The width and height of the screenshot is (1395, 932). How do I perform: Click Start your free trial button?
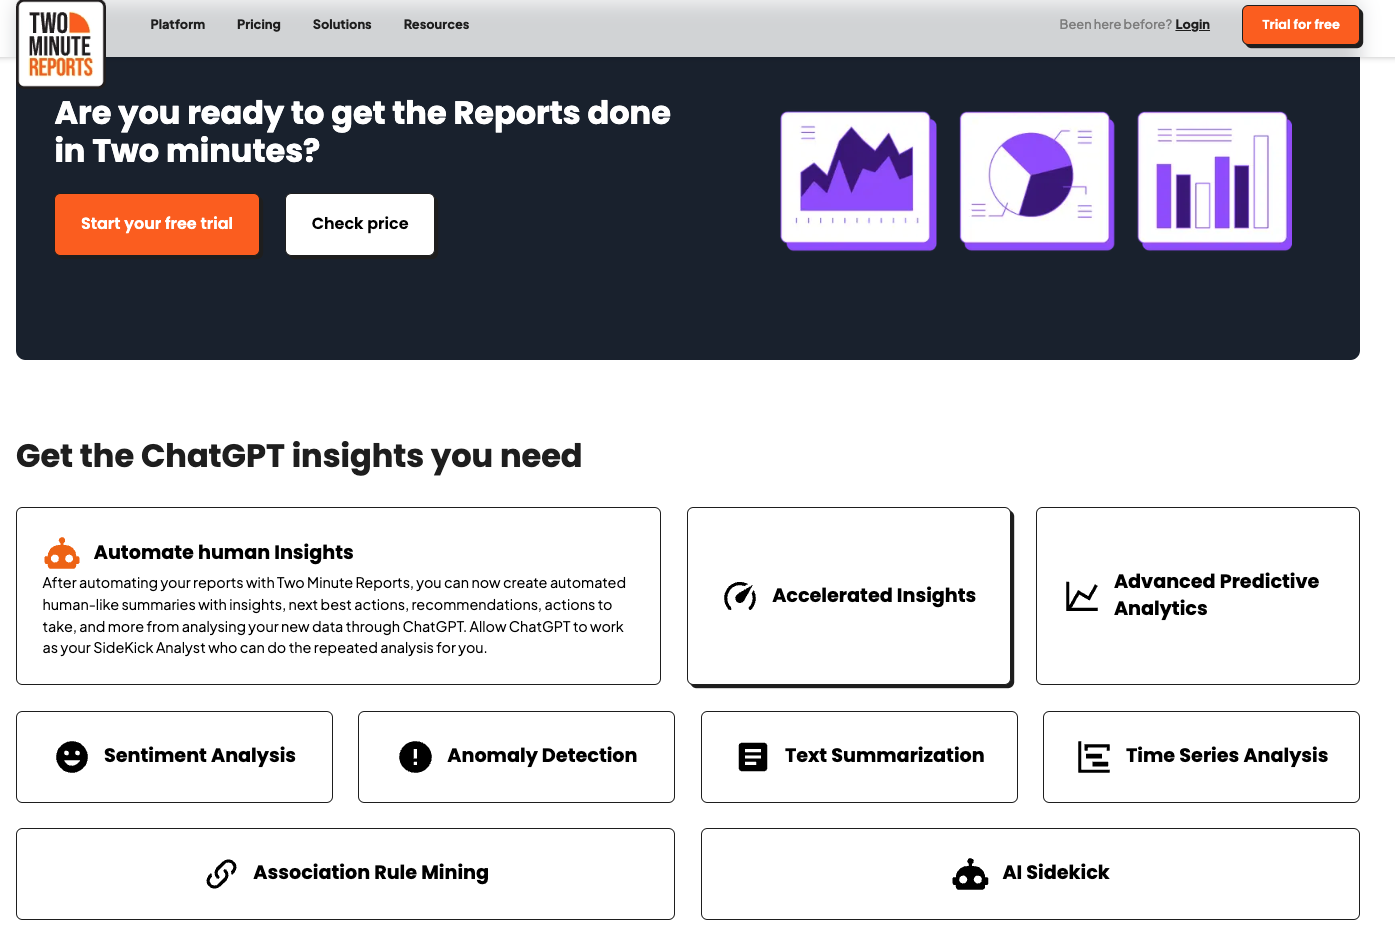(157, 224)
